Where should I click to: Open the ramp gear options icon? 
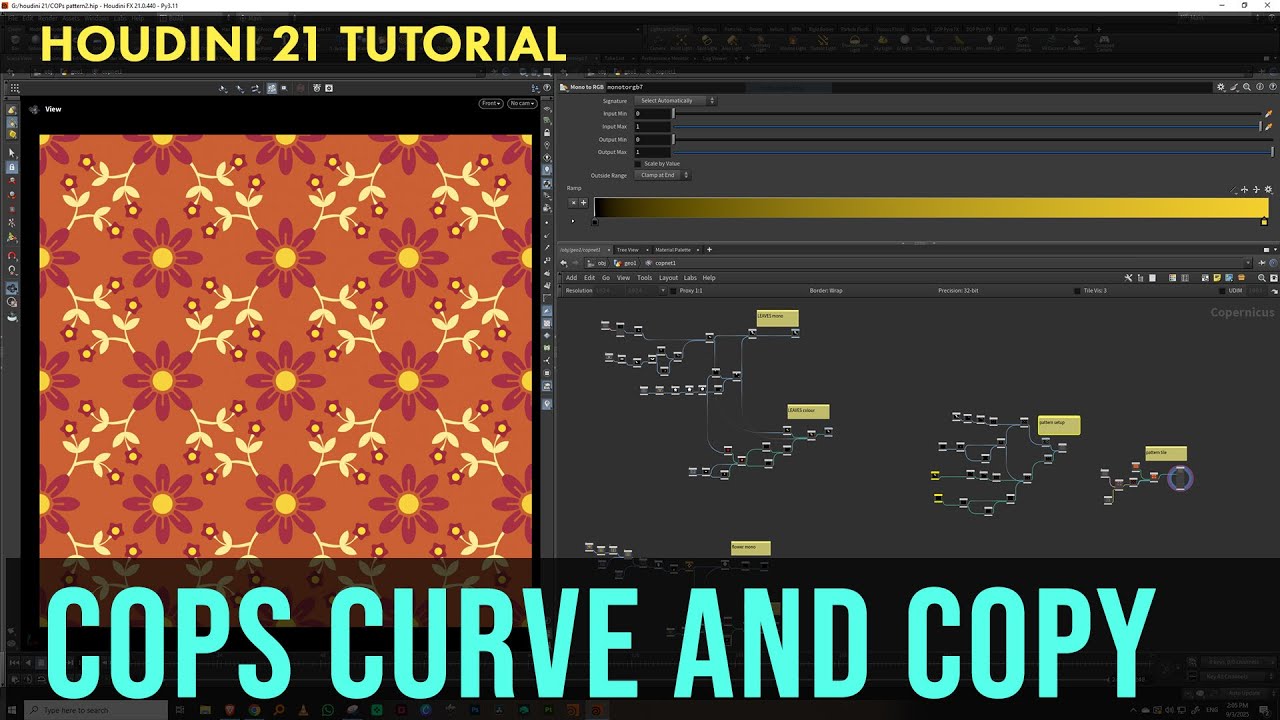[1268, 189]
